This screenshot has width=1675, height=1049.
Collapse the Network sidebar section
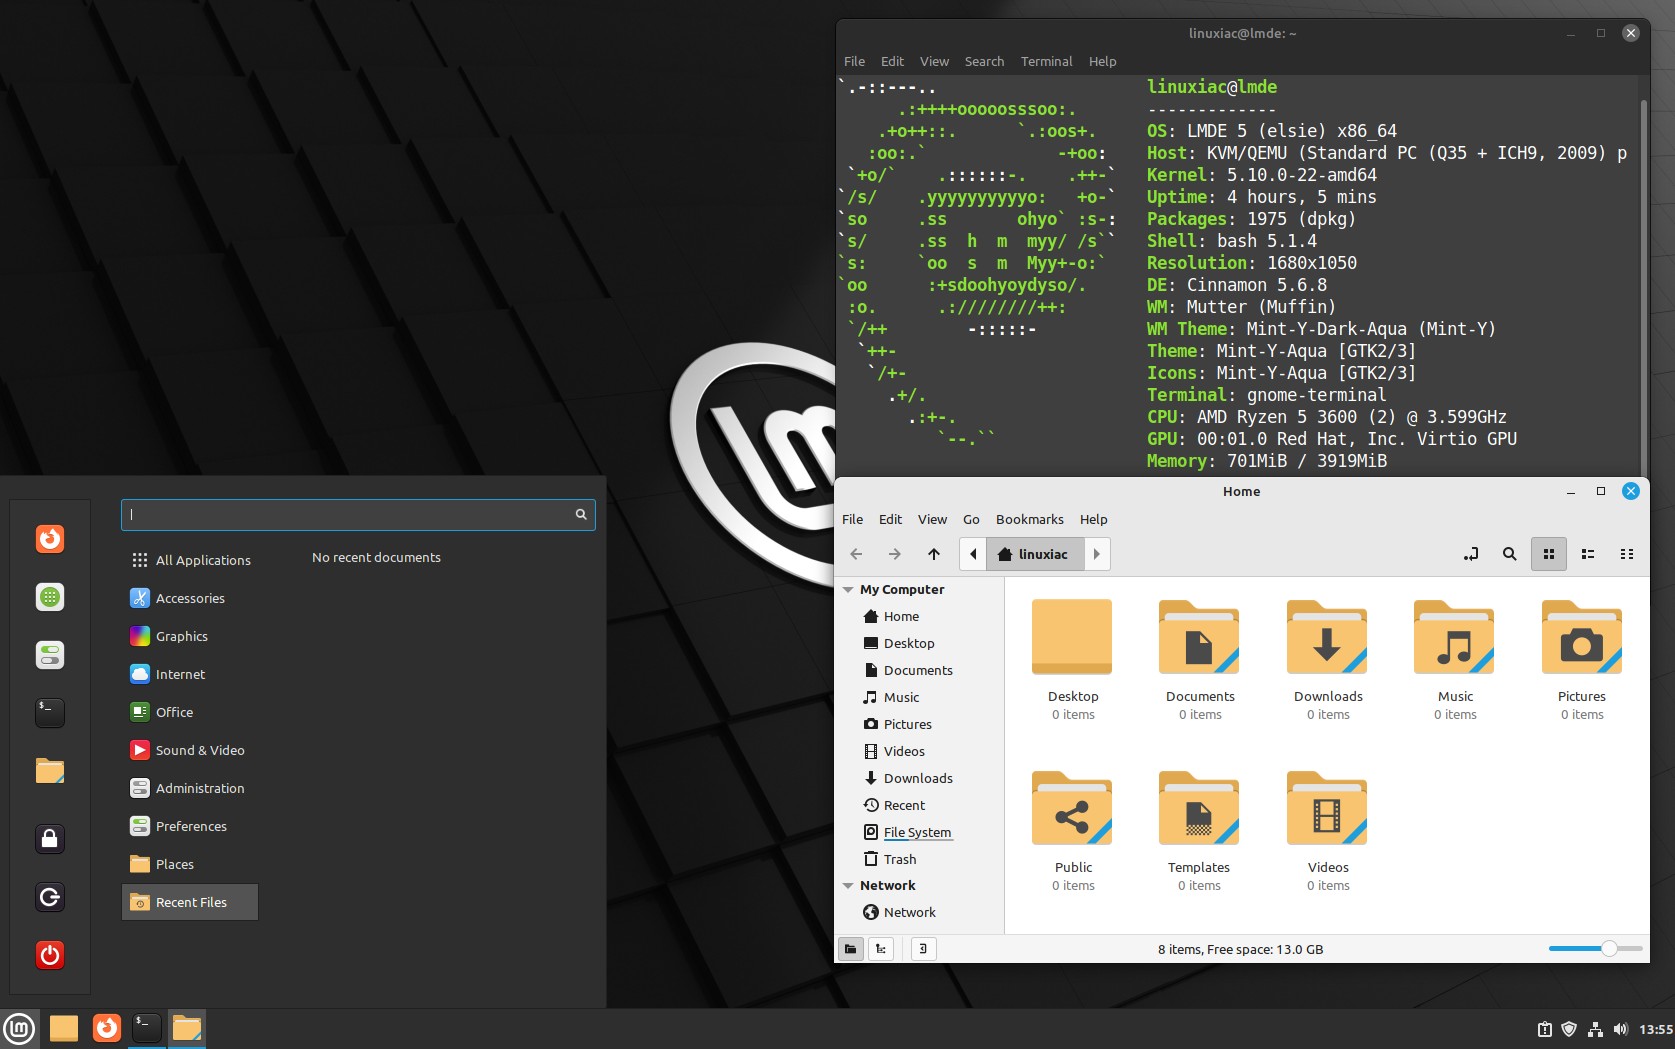[848, 886]
